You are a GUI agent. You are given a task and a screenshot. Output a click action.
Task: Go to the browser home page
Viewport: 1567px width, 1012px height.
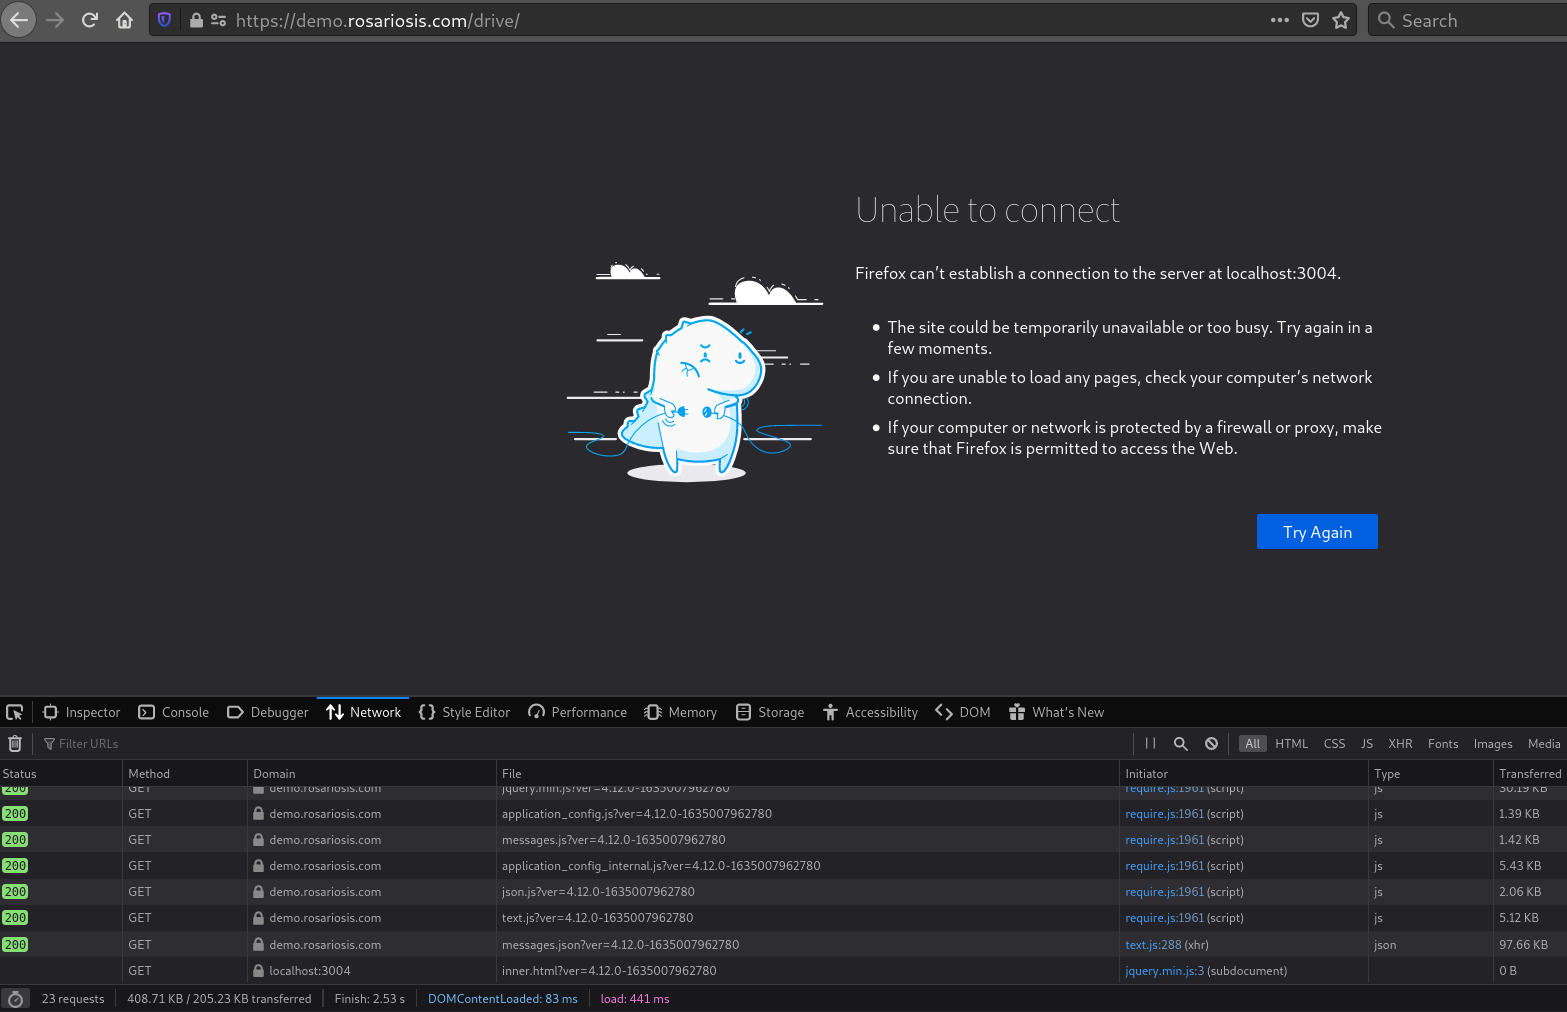[x=125, y=20]
